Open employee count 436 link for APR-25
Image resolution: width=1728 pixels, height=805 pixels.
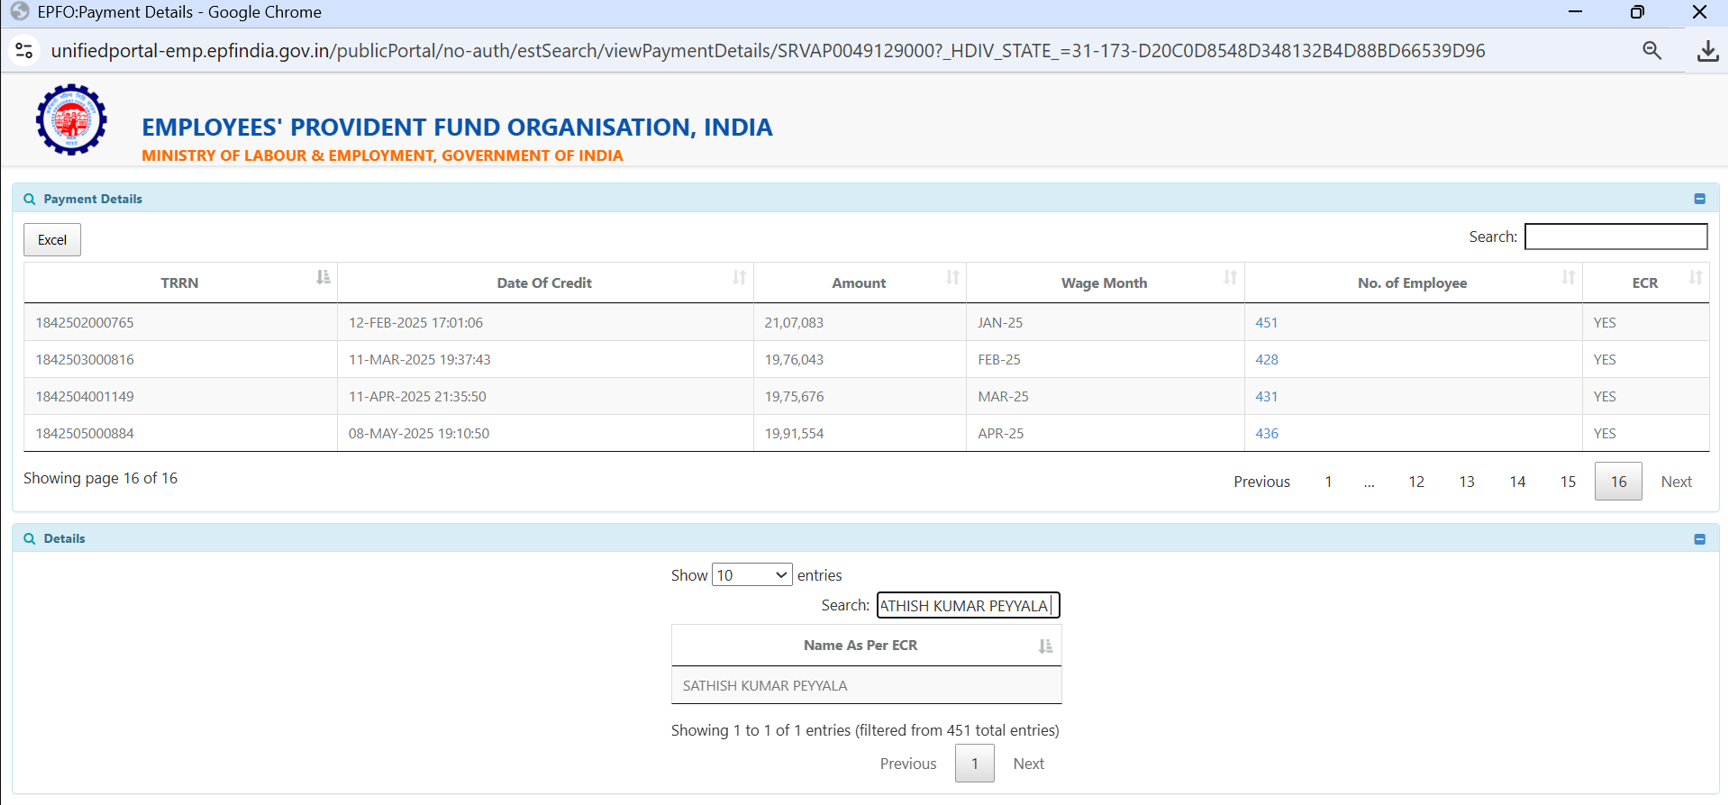point(1266,434)
